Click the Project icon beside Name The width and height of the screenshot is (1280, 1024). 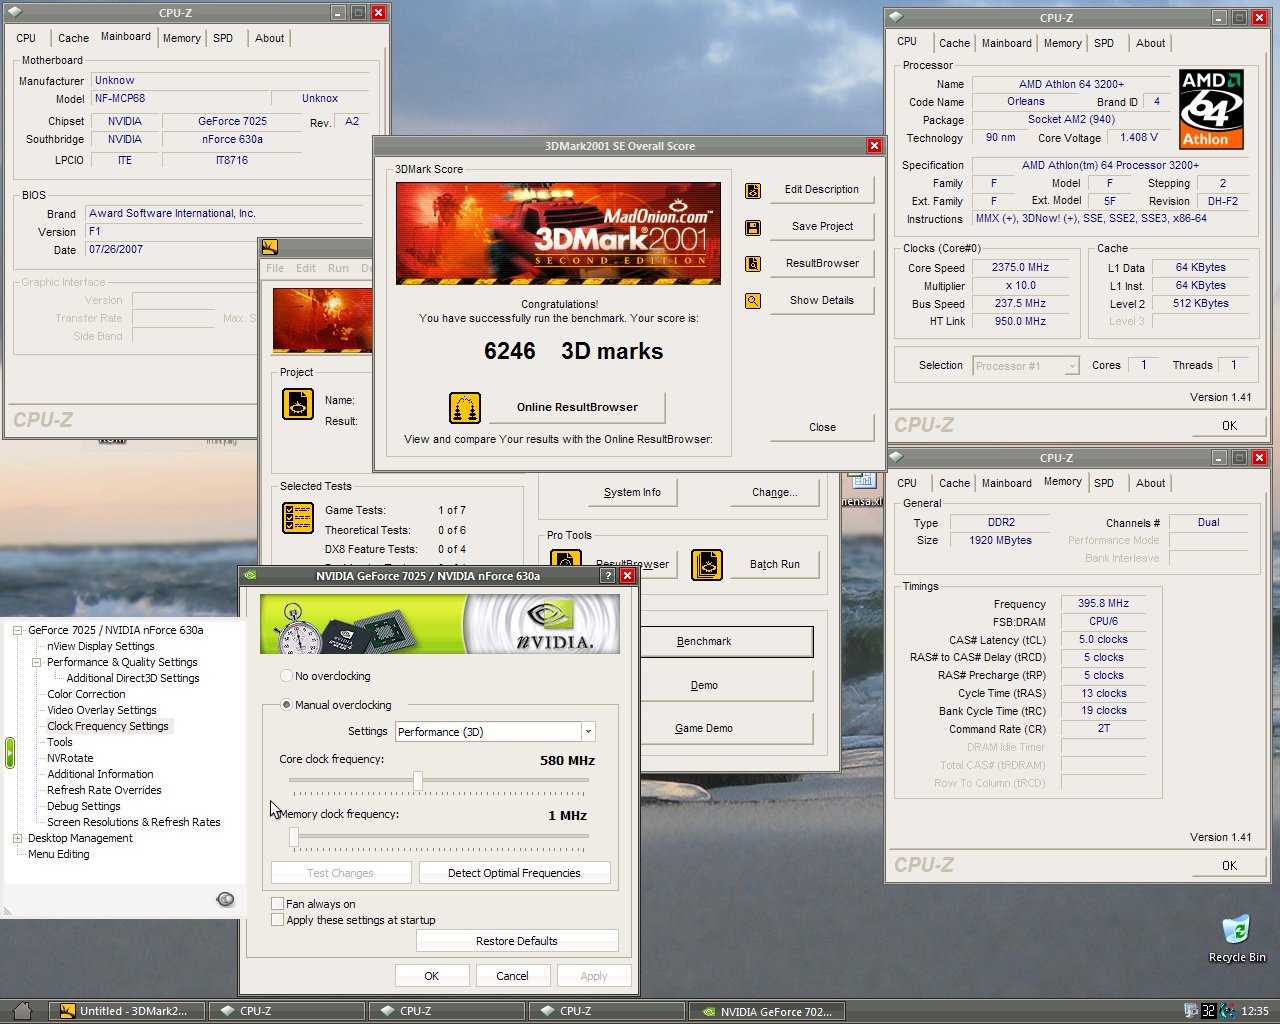tap(298, 403)
